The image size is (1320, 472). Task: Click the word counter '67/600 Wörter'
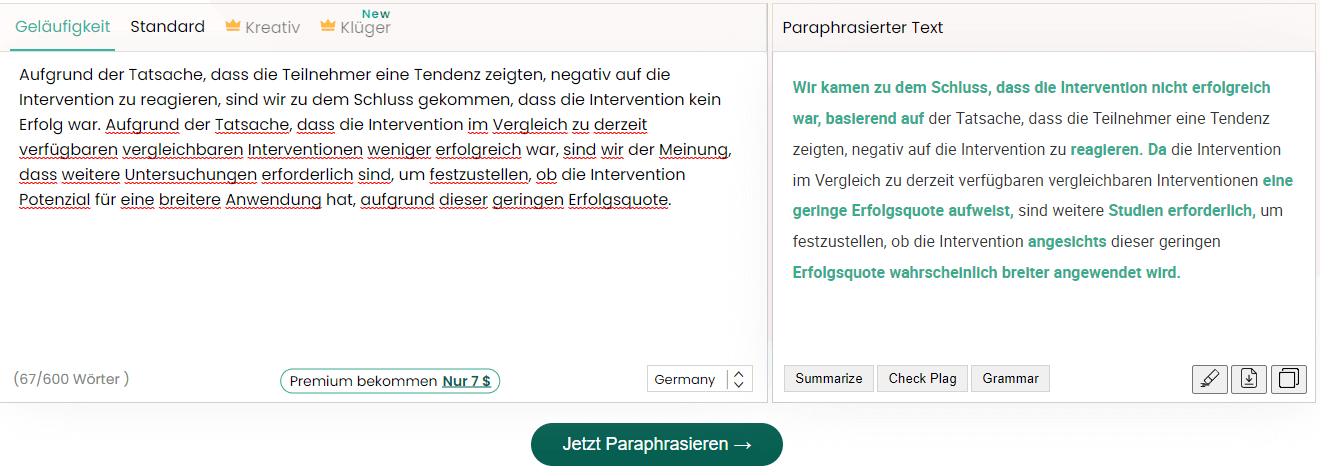(x=71, y=379)
